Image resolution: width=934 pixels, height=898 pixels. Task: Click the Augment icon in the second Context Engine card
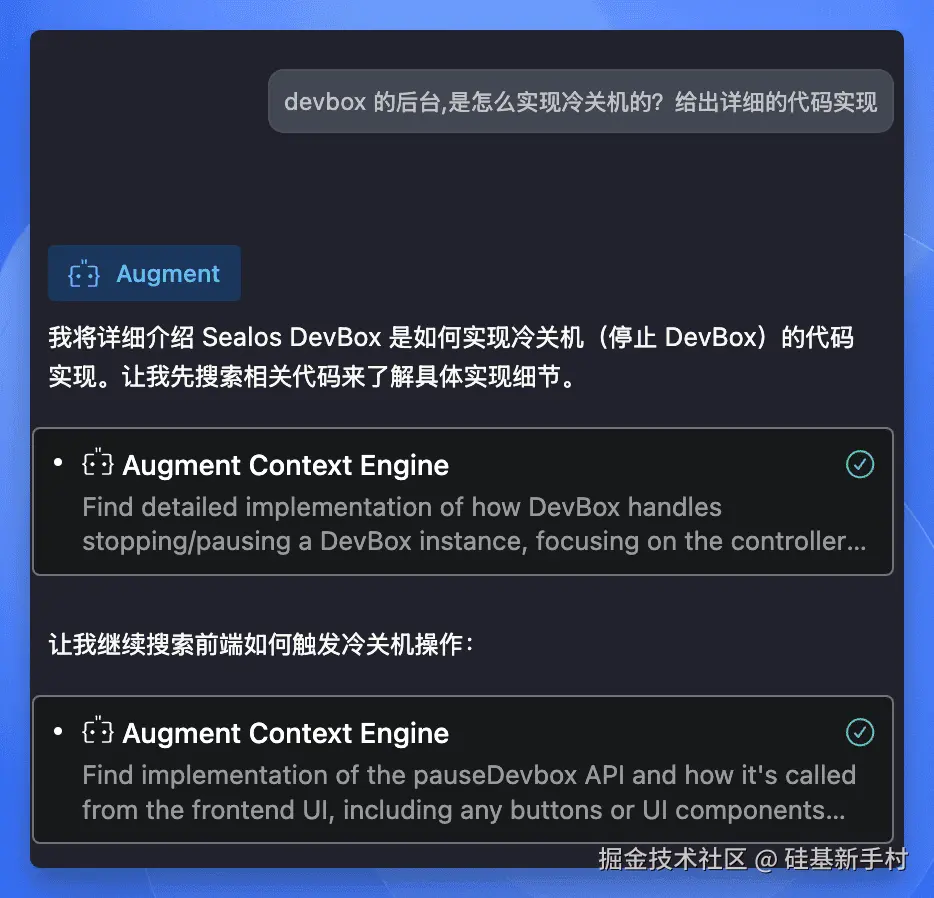click(98, 731)
